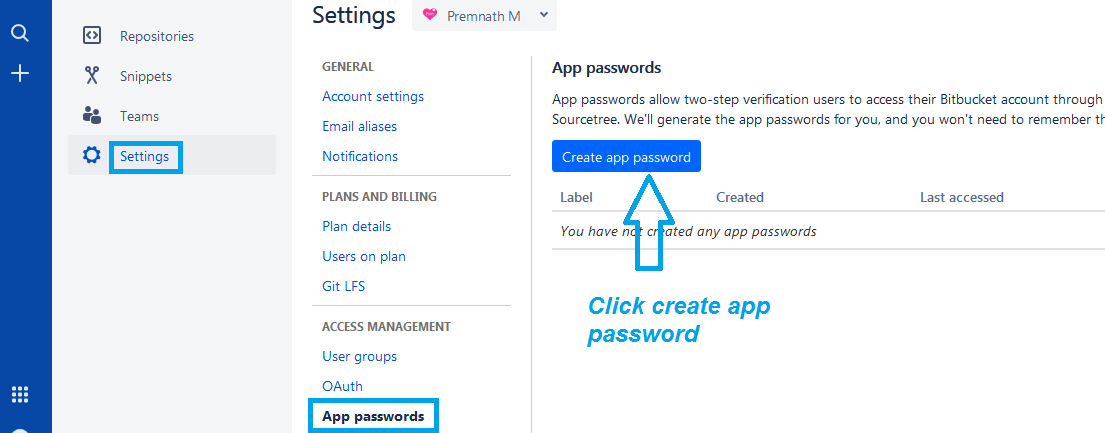Go to Notifications settings
Viewport: 1105px width, 433px height.
tap(360, 156)
